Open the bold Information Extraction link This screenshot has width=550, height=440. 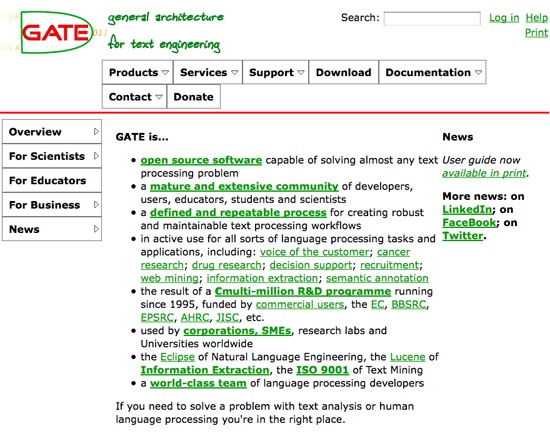click(x=205, y=370)
